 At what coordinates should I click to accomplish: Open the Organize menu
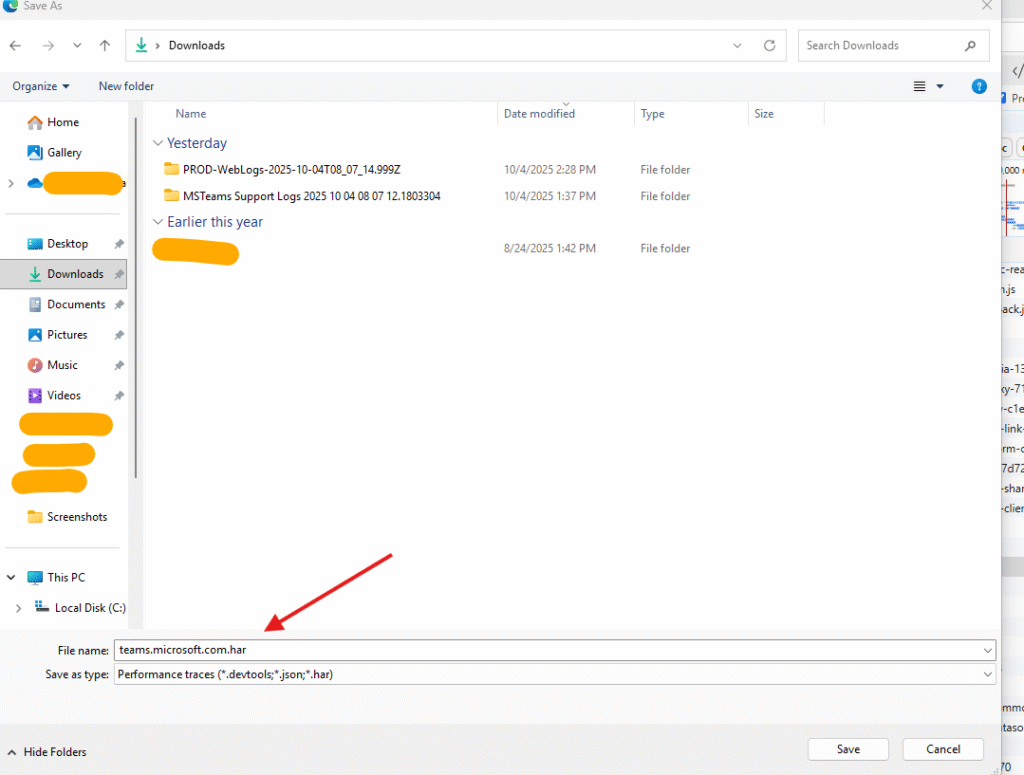[41, 87]
